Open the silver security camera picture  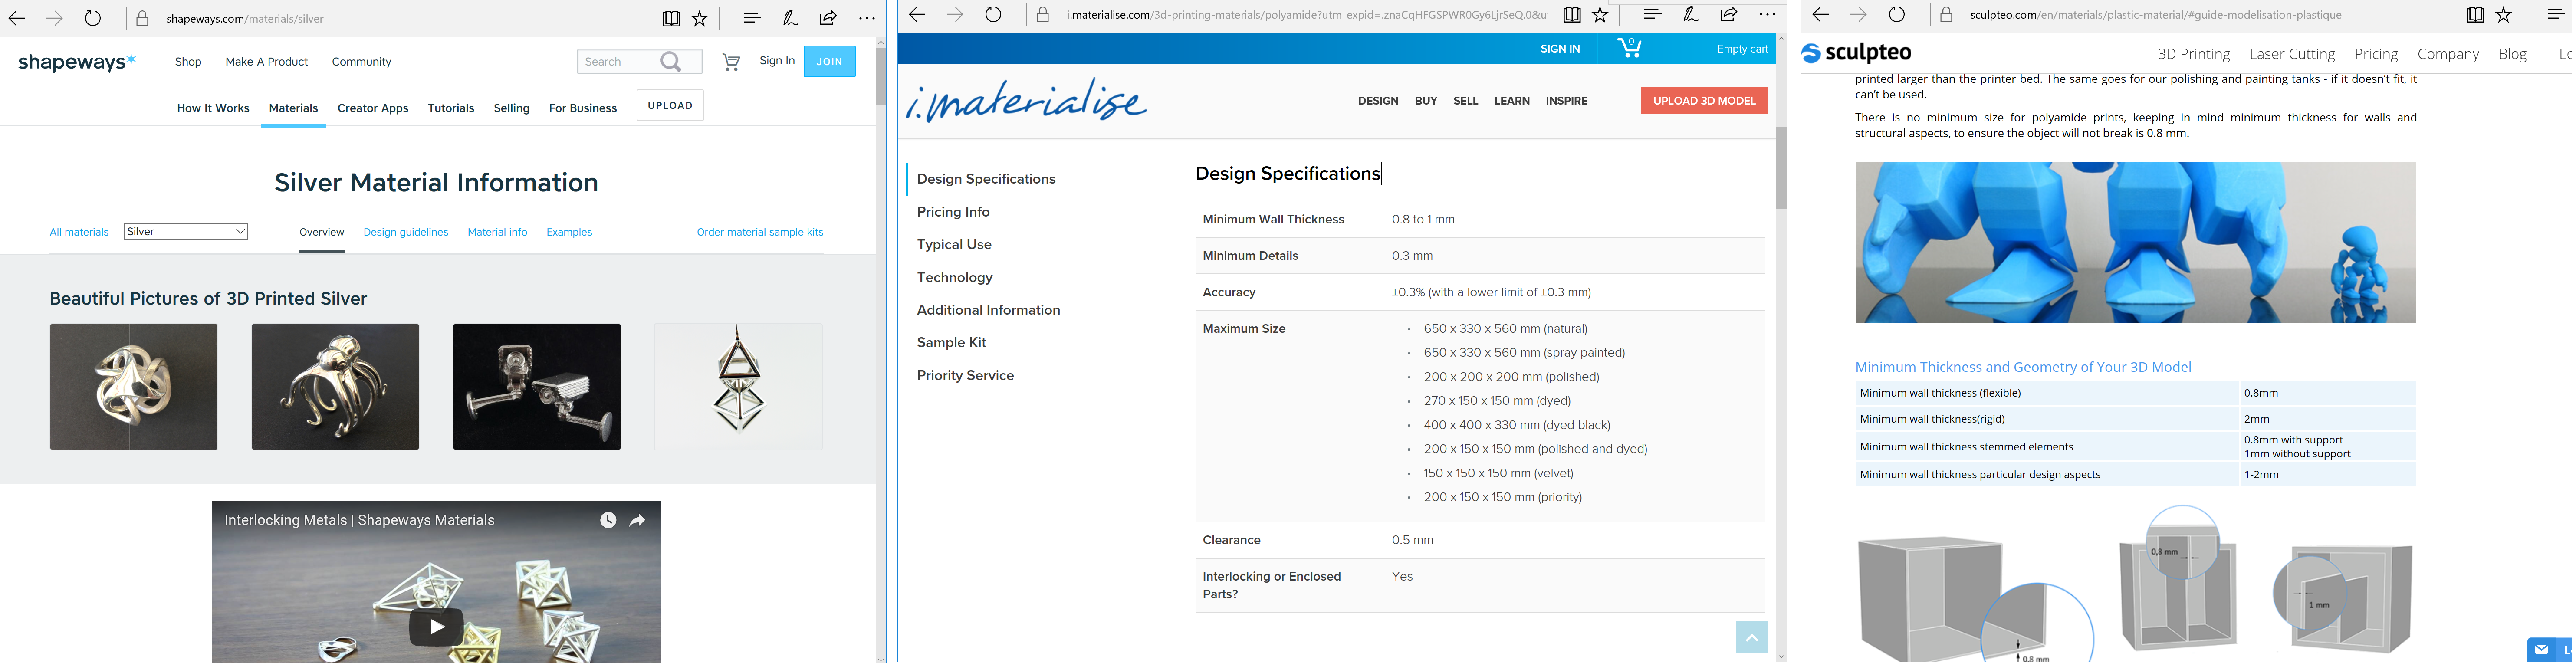tap(537, 386)
